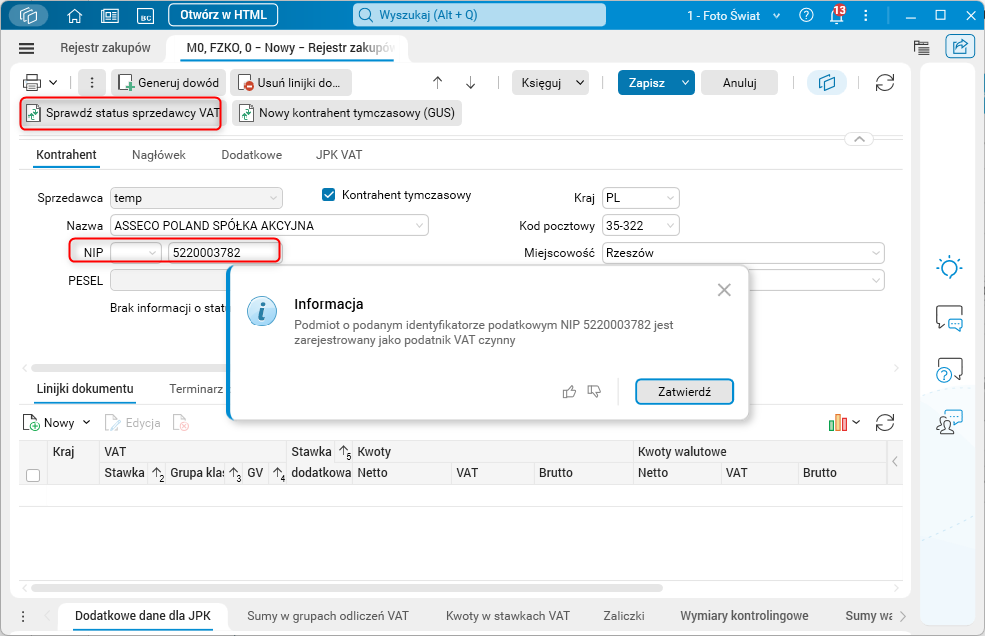Open Terminarz tab

pyautogui.click(x=196, y=389)
